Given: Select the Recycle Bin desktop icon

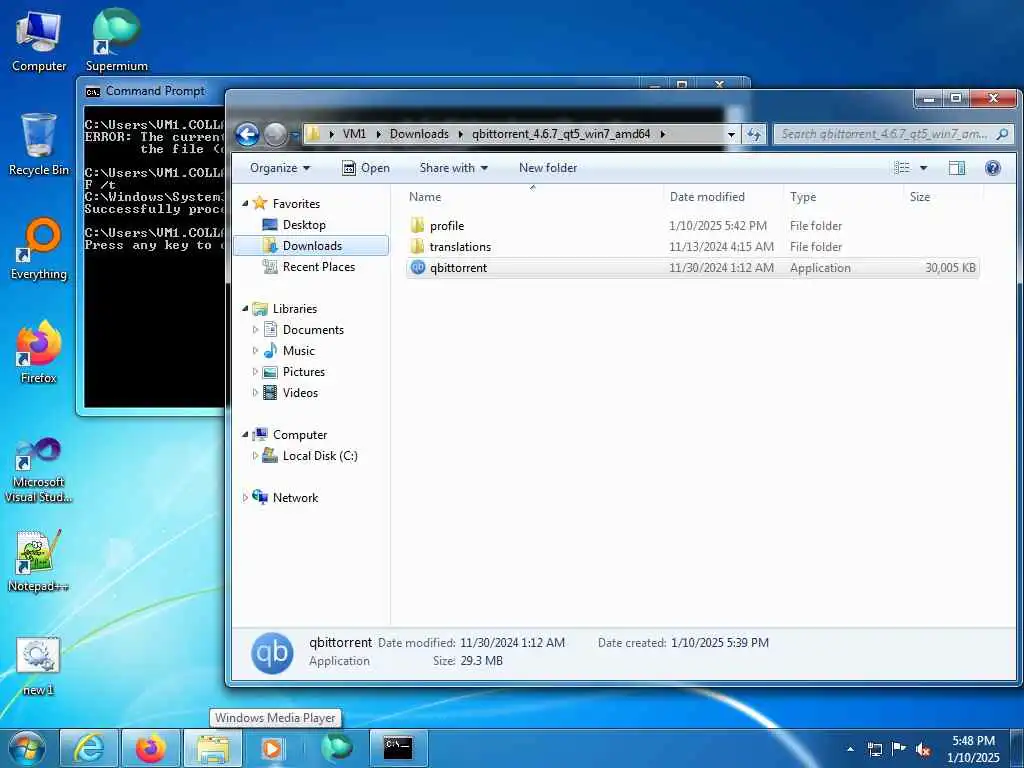Looking at the screenshot, I should click(39, 145).
